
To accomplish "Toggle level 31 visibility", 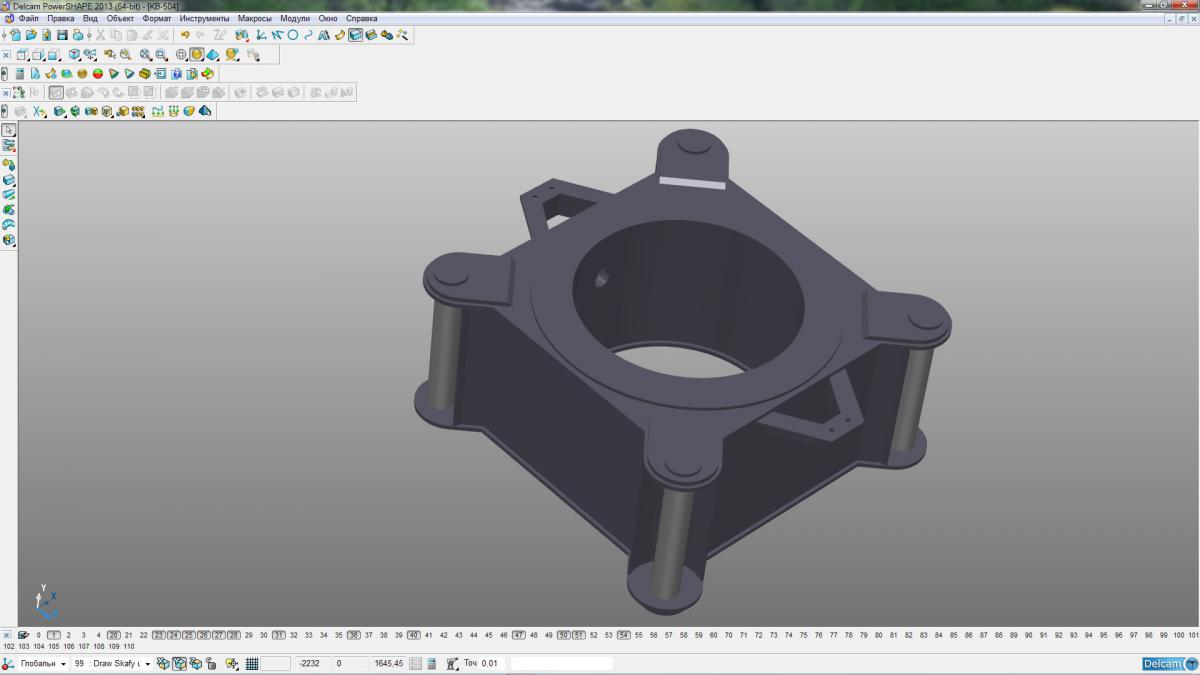I will pos(279,635).
